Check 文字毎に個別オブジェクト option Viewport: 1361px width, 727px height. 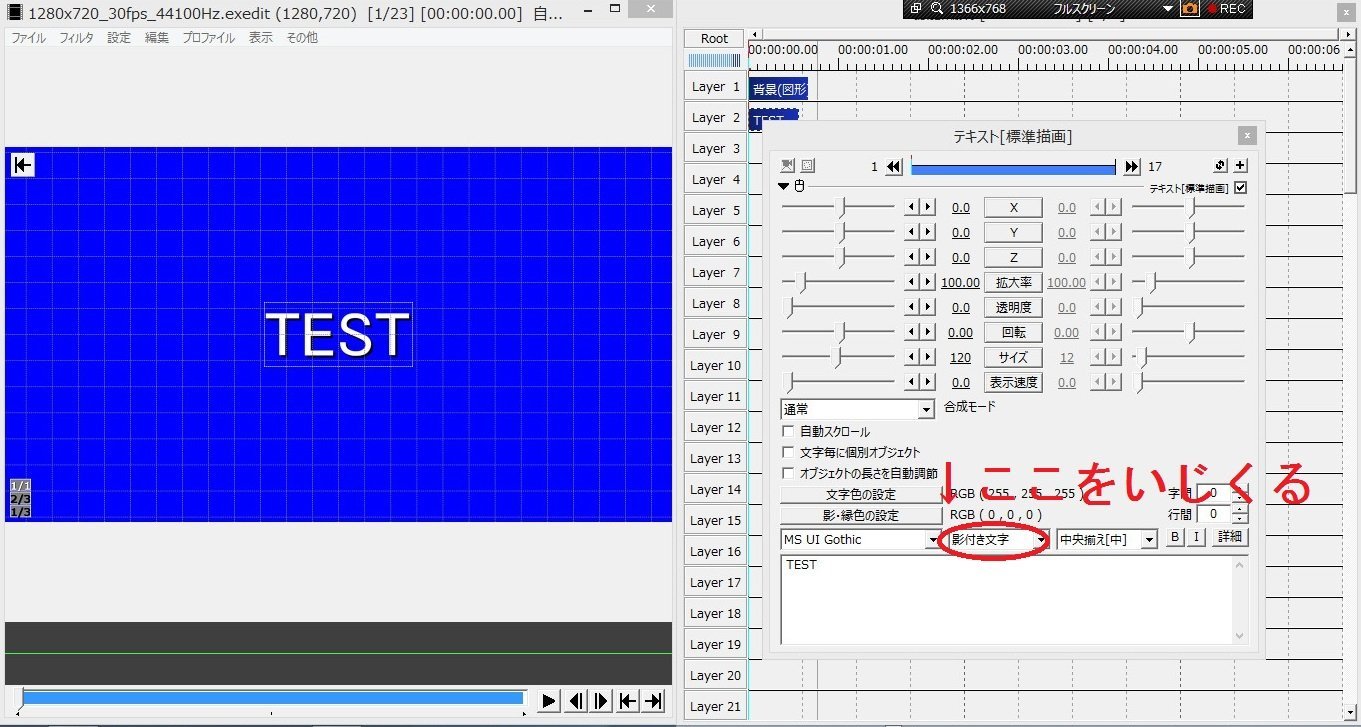point(788,451)
